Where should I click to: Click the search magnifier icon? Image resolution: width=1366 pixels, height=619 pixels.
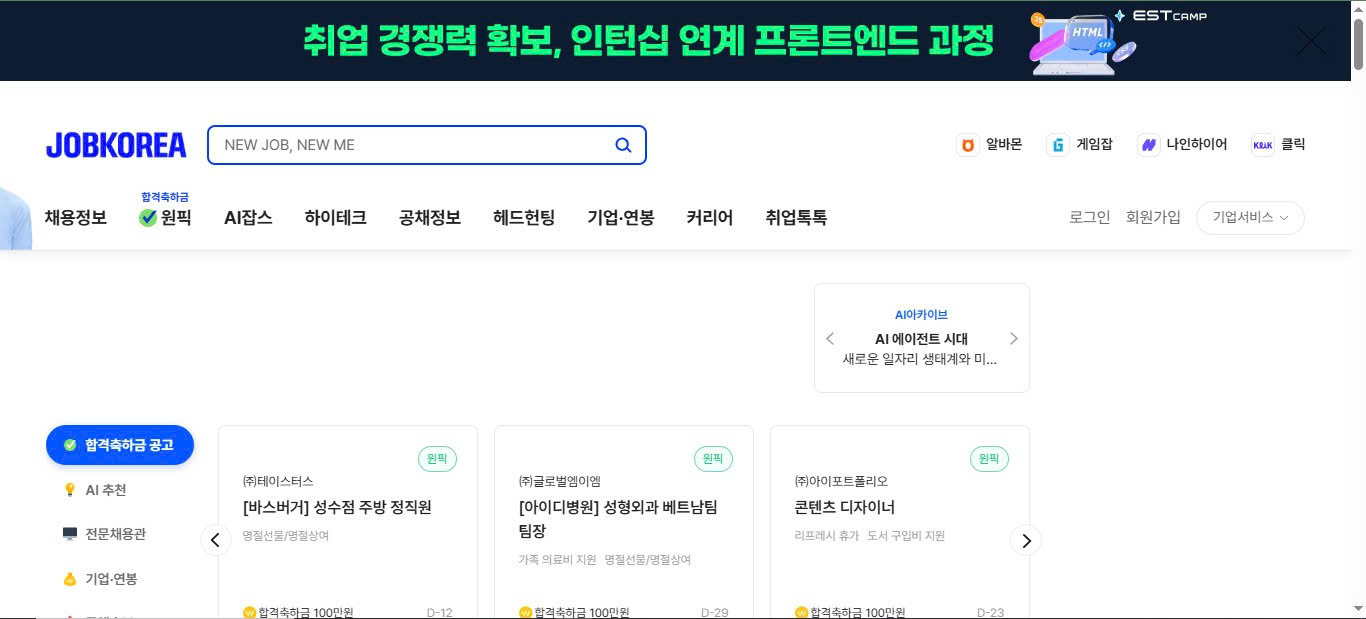(623, 145)
